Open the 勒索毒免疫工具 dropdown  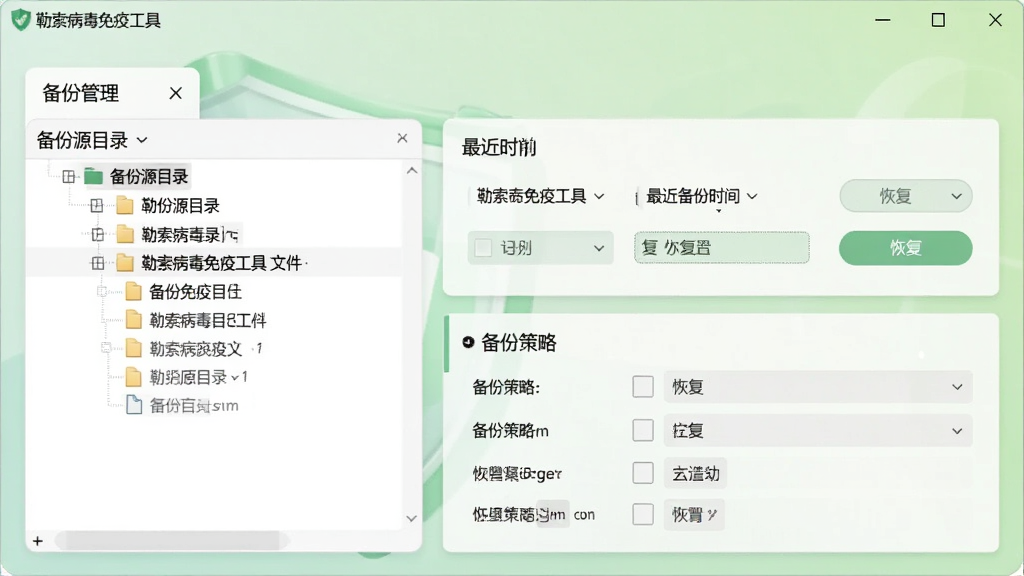(539, 196)
